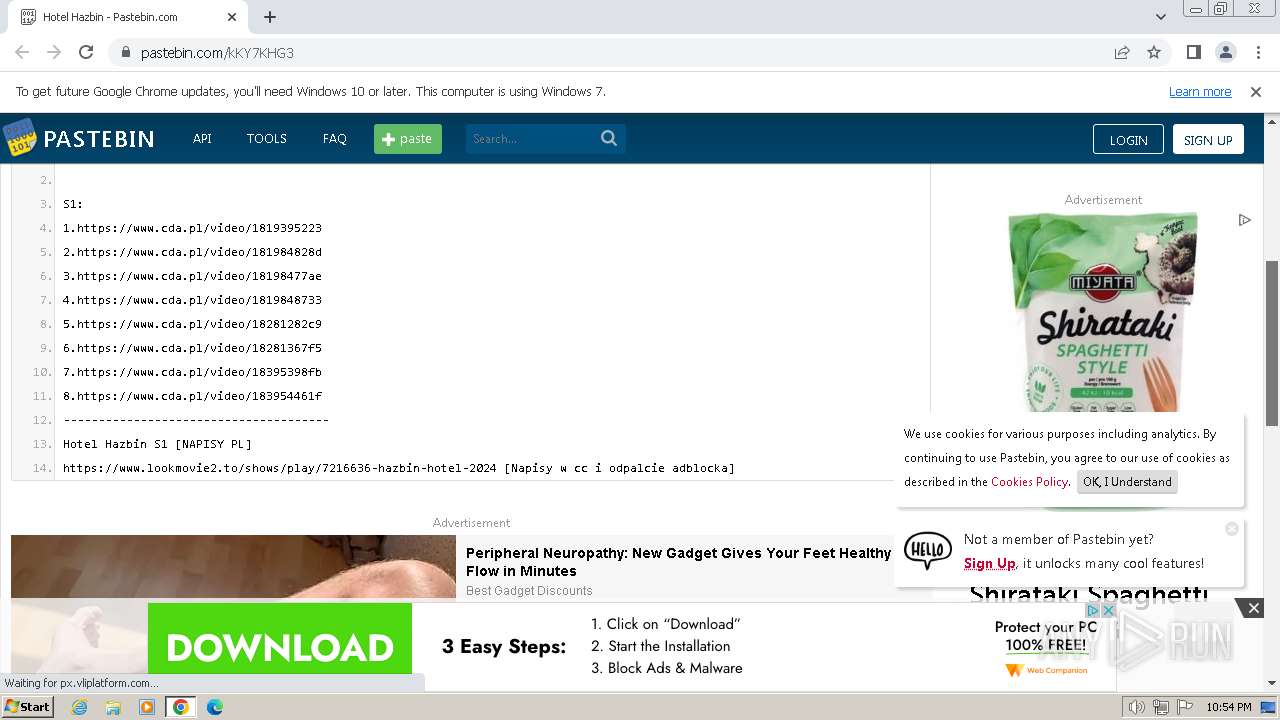
Task: Click the Peripheral Neuropathy ad photo
Action: [x=233, y=567]
